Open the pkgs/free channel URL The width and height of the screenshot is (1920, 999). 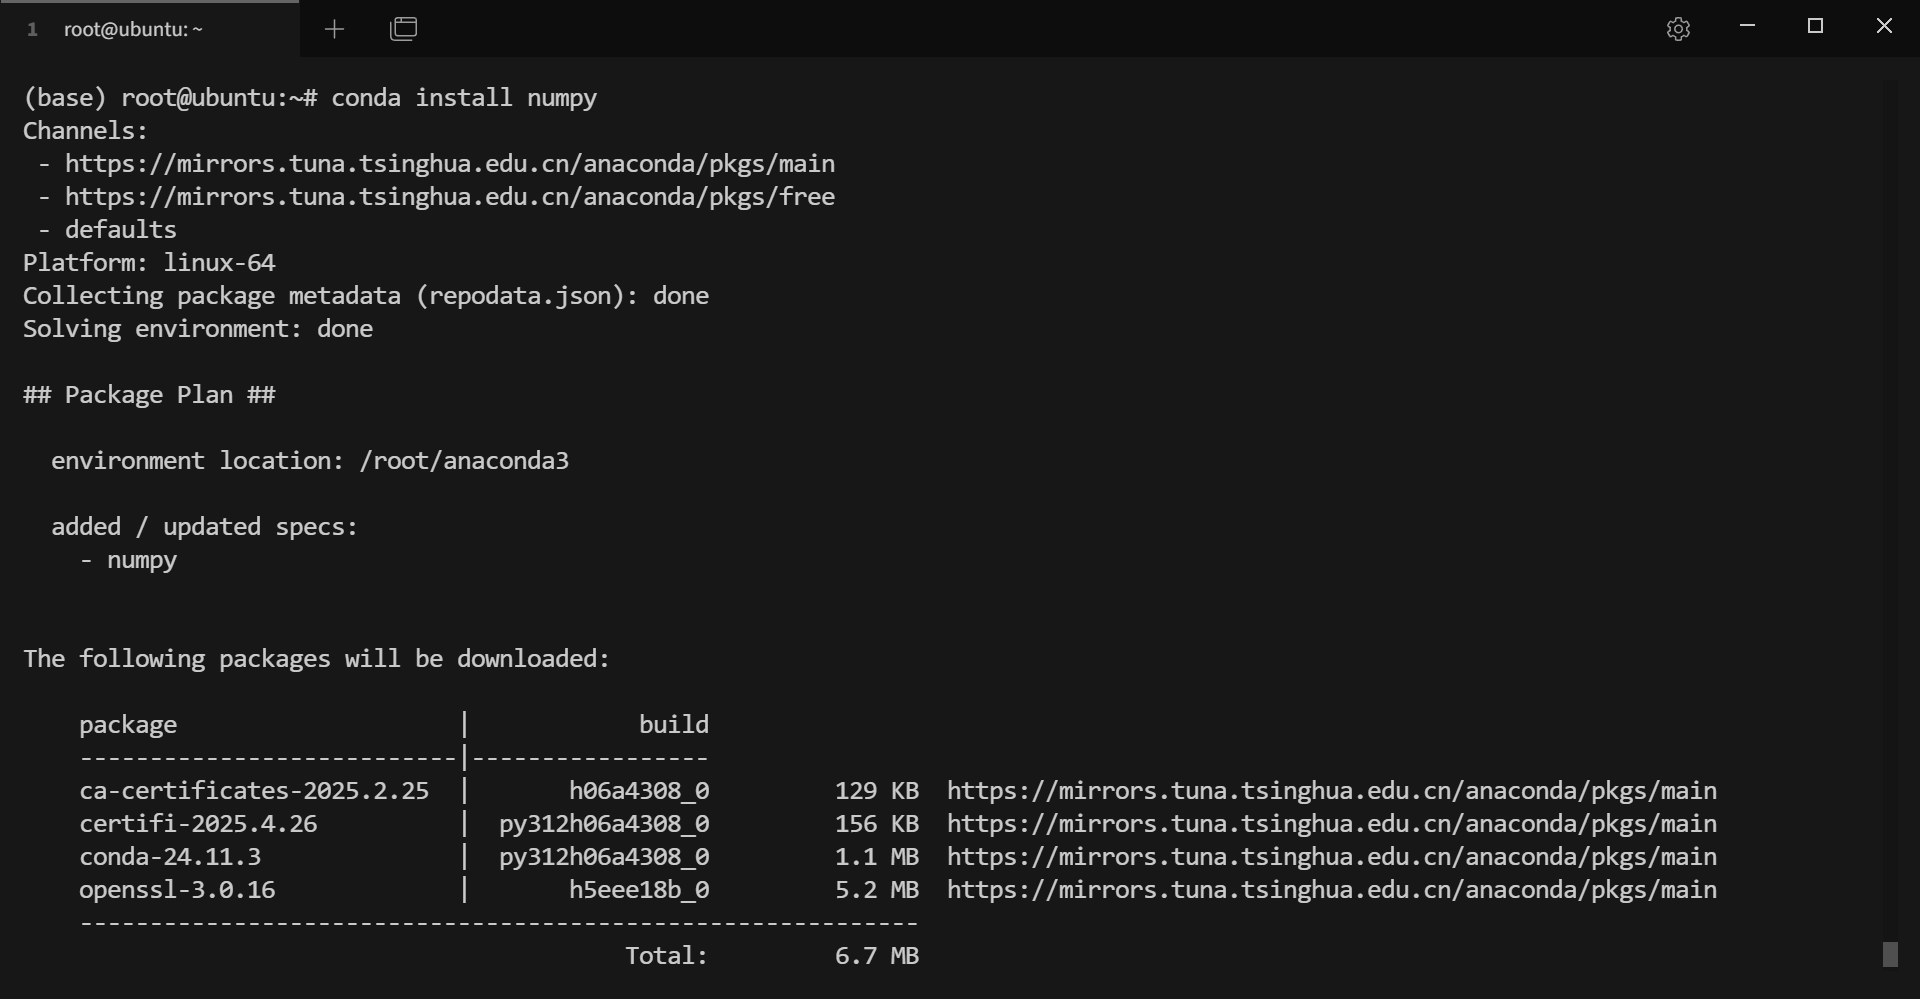[x=449, y=197]
